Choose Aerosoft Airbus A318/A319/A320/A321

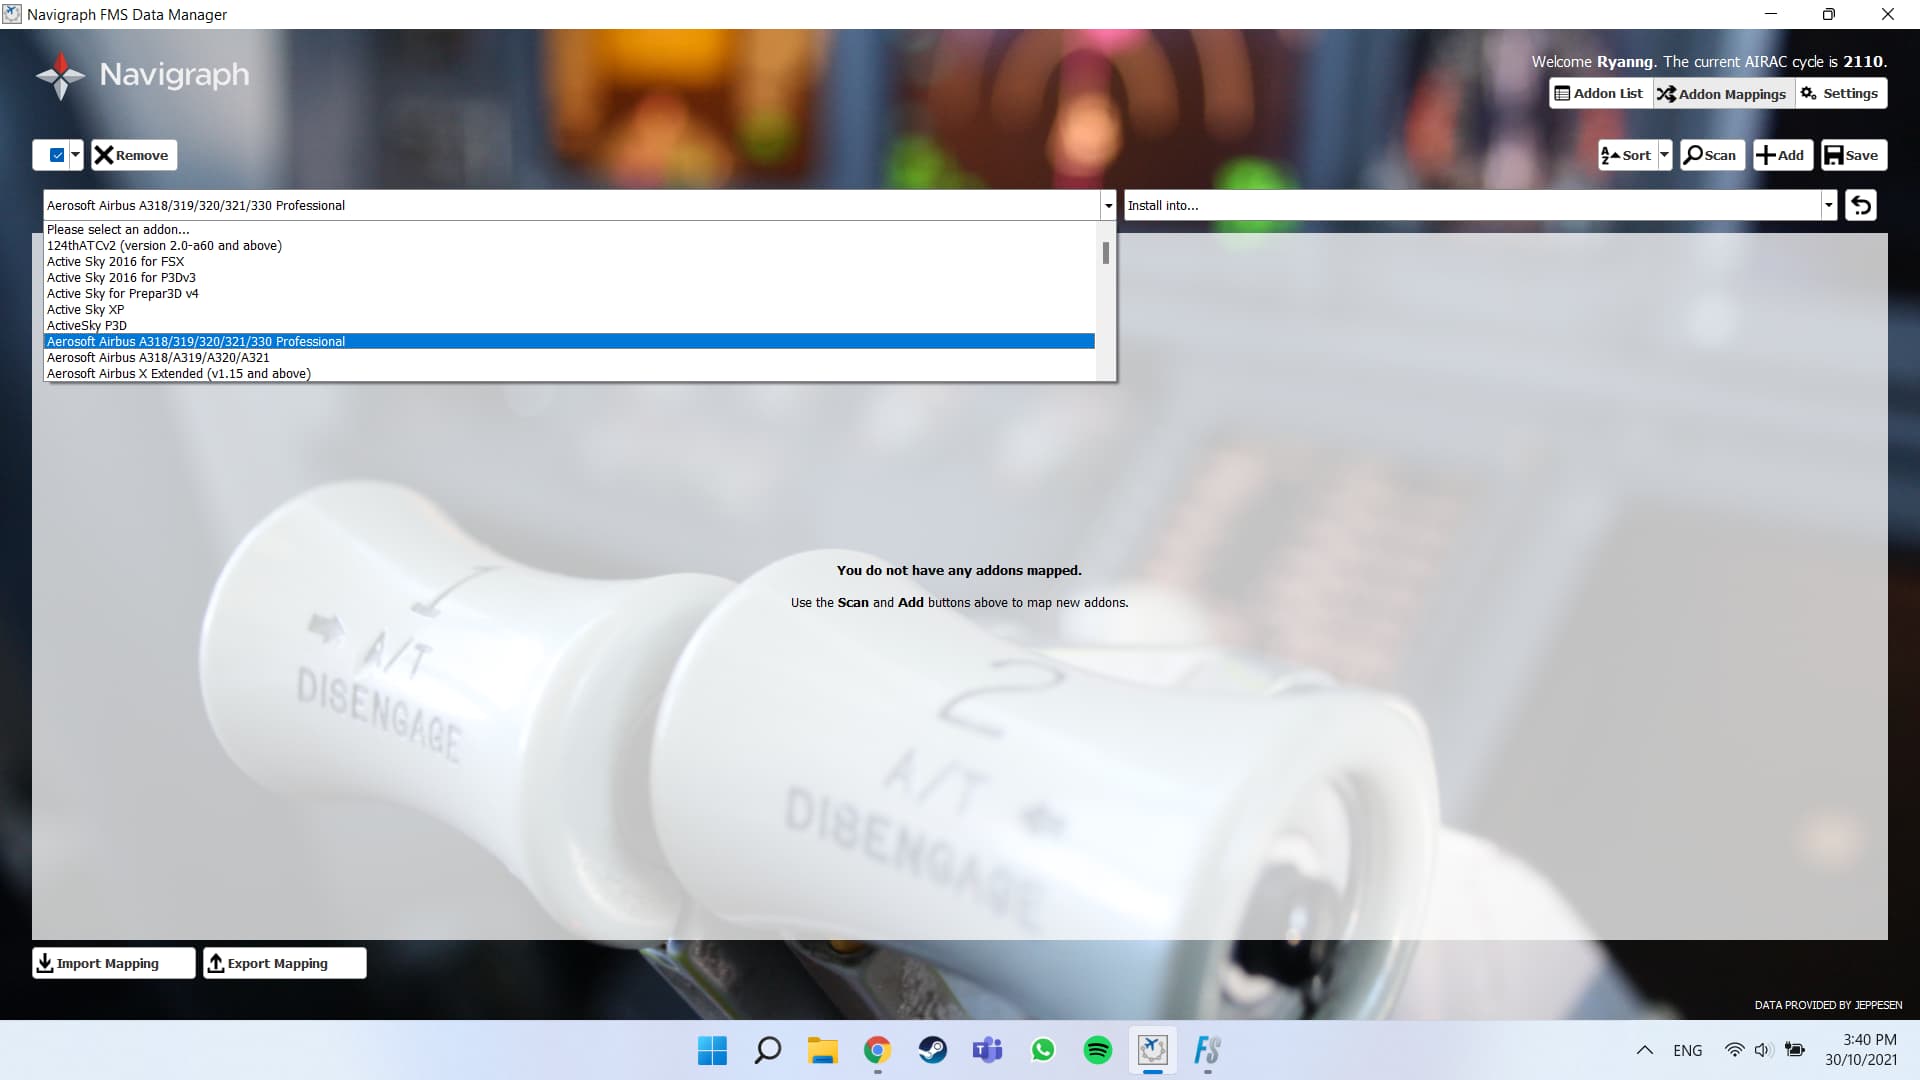point(570,357)
